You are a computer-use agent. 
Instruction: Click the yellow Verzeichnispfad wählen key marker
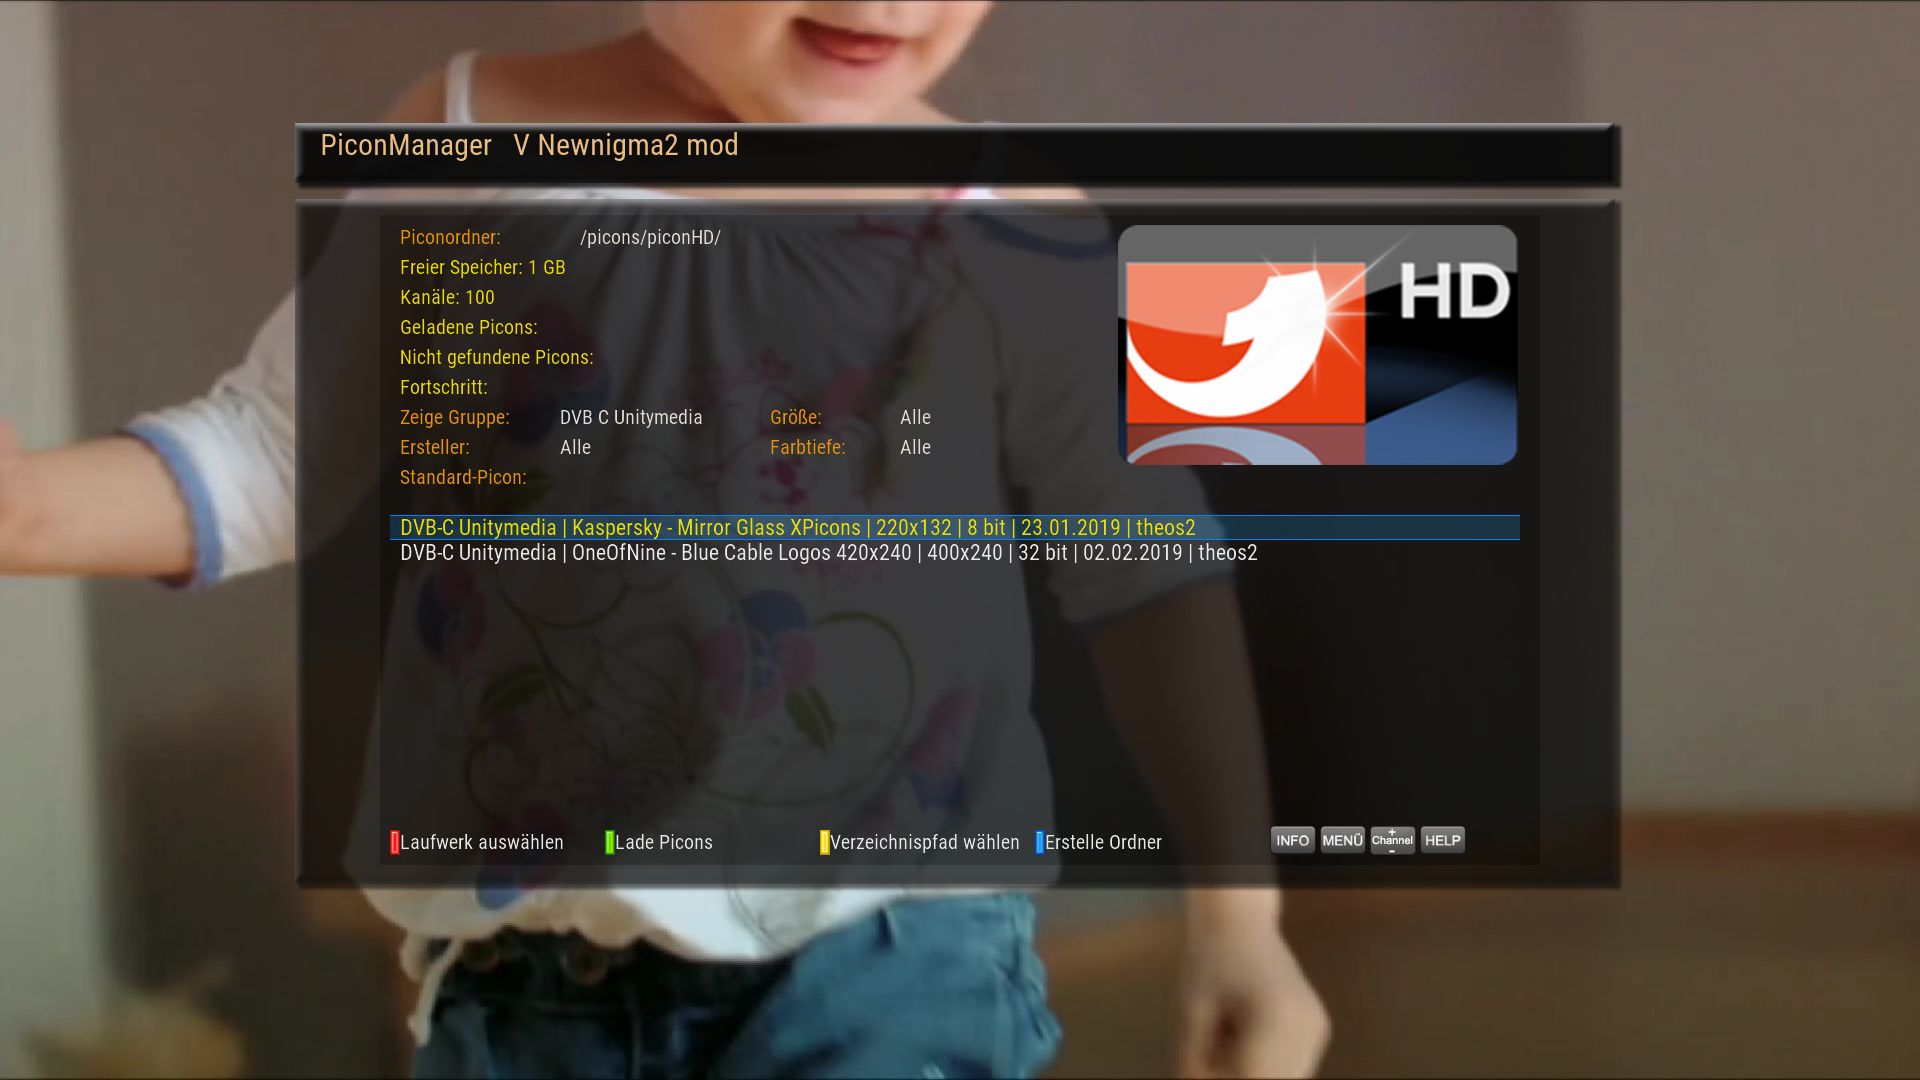(824, 842)
